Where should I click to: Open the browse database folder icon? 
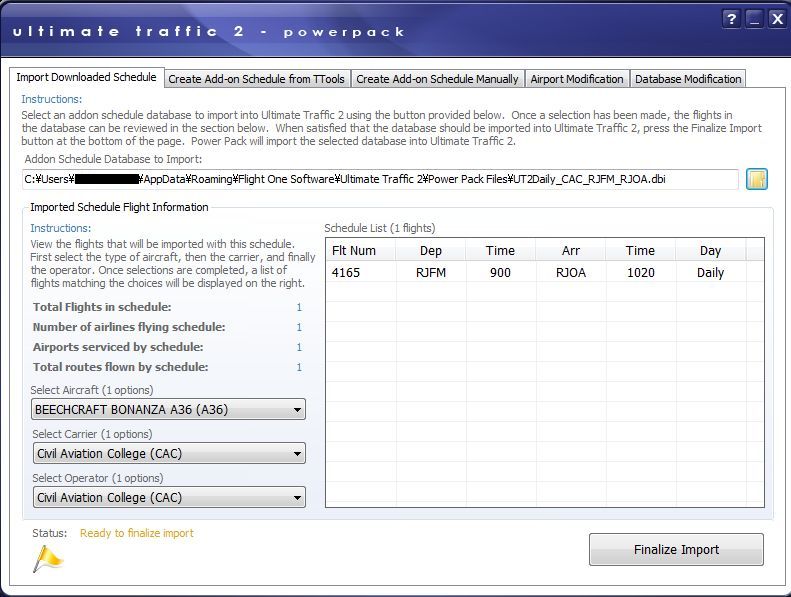click(x=757, y=179)
